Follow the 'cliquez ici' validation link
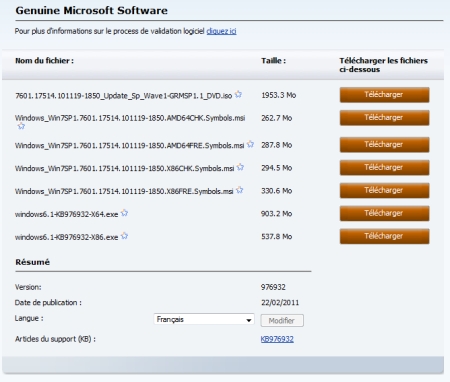450x382 pixels. [x=221, y=31]
